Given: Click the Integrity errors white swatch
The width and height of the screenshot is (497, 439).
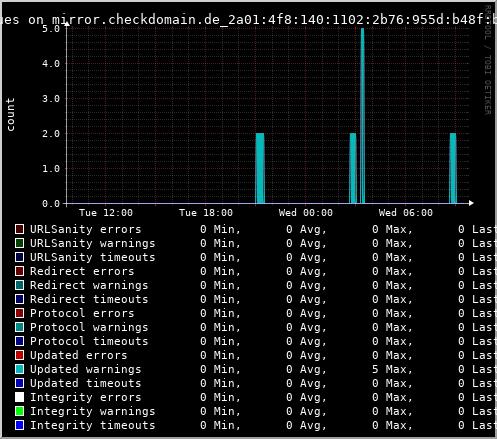Looking at the screenshot, I should click(19, 397).
